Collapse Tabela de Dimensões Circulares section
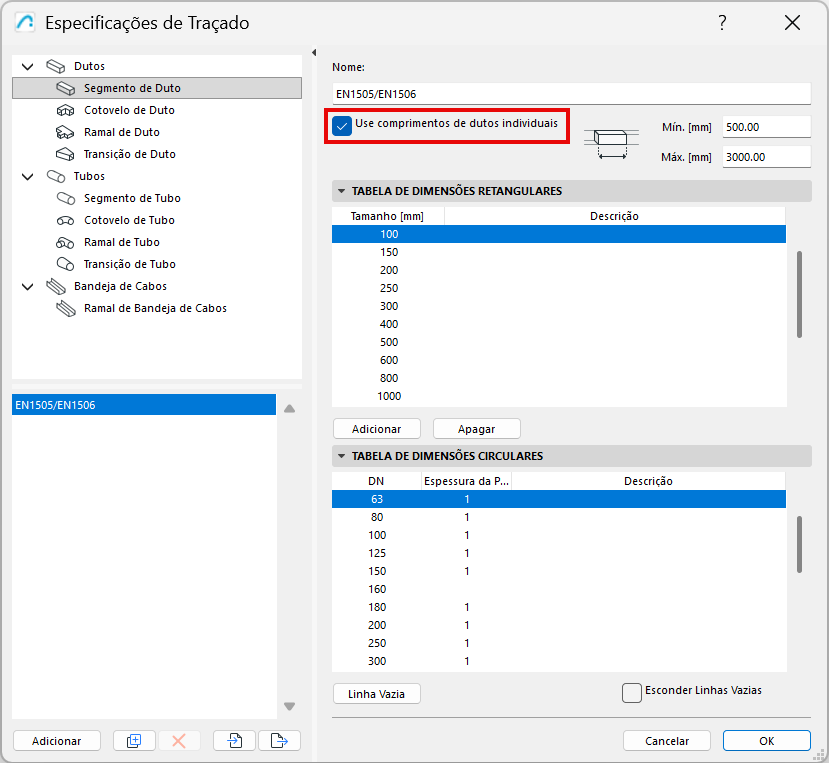 coord(342,456)
